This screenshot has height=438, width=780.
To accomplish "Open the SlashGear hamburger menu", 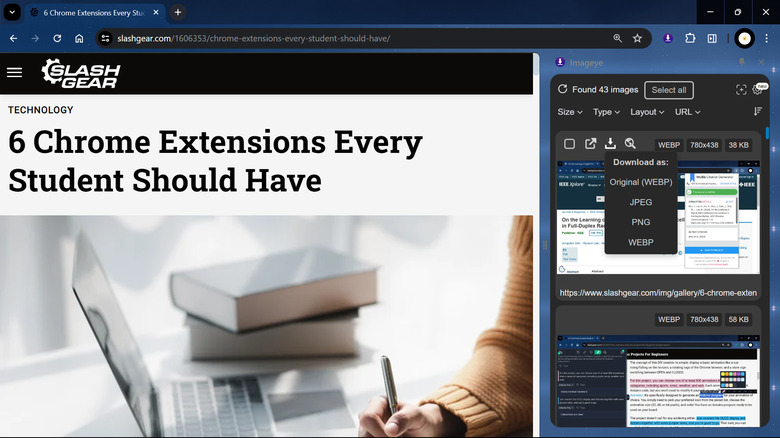I will coord(14,72).
